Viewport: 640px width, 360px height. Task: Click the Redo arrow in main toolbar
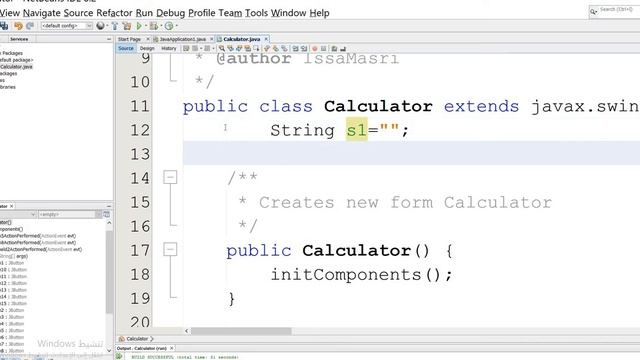pyautogui.click(x=30, y=26)
